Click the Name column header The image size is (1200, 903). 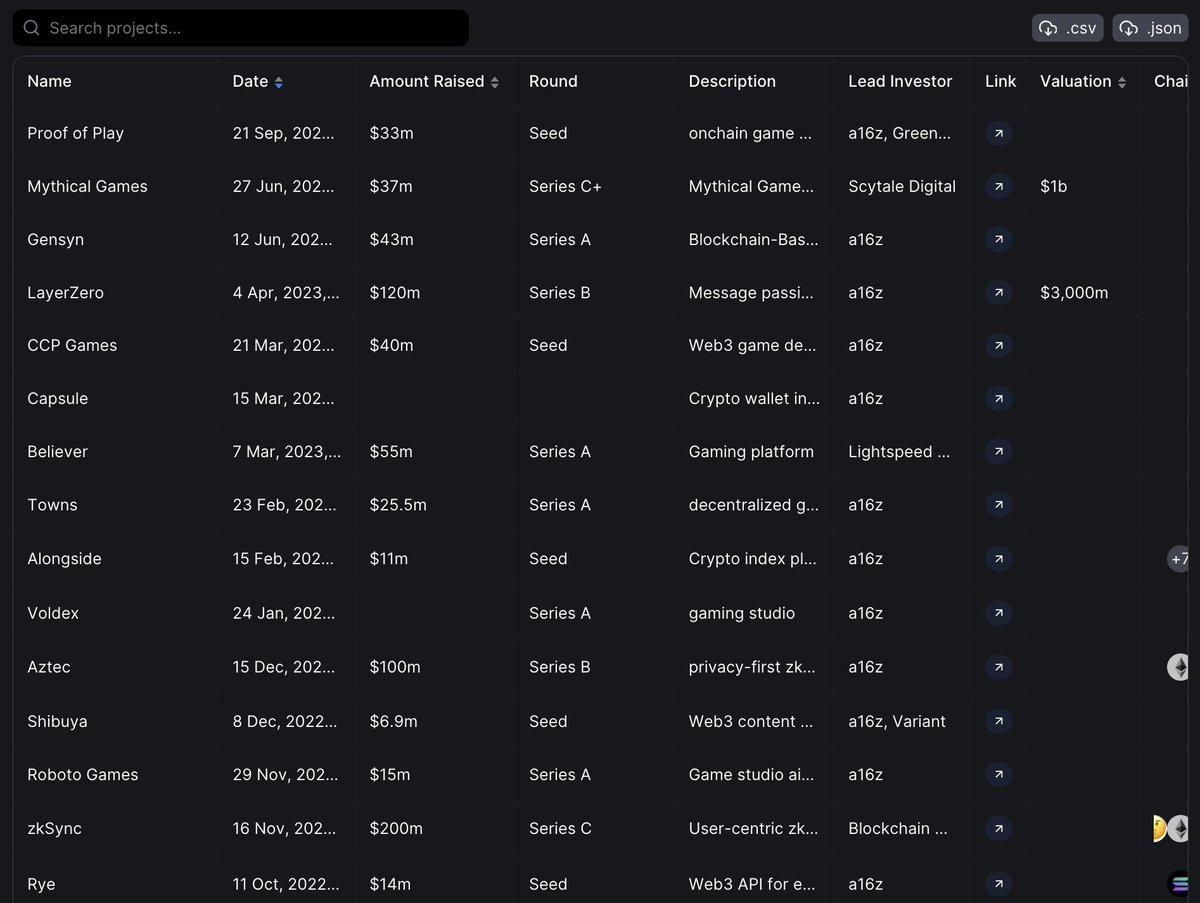(x=48, y=81)
